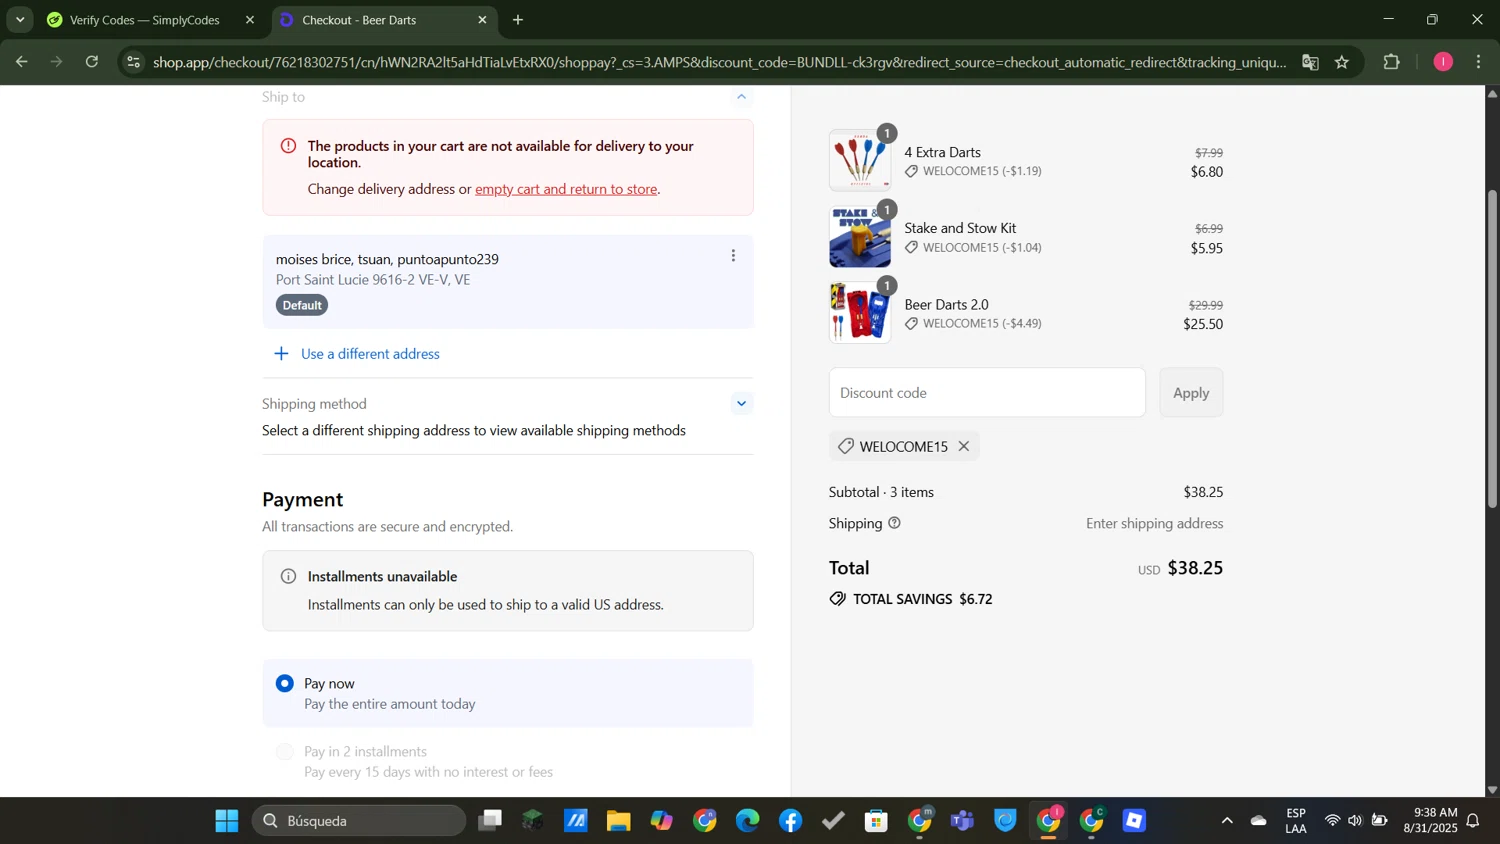The image size is (1500, 844).
Task: Click the Default address badge
Action: (302, 305)
